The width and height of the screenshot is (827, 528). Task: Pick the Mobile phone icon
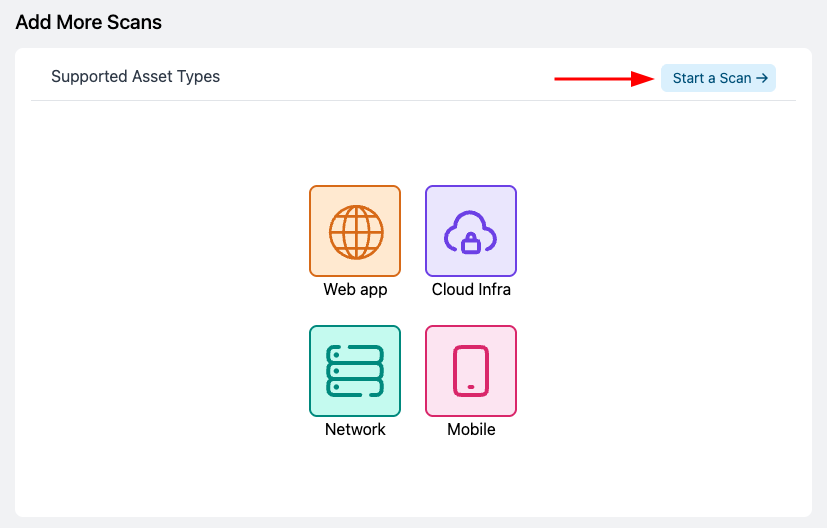click(471, 371)
